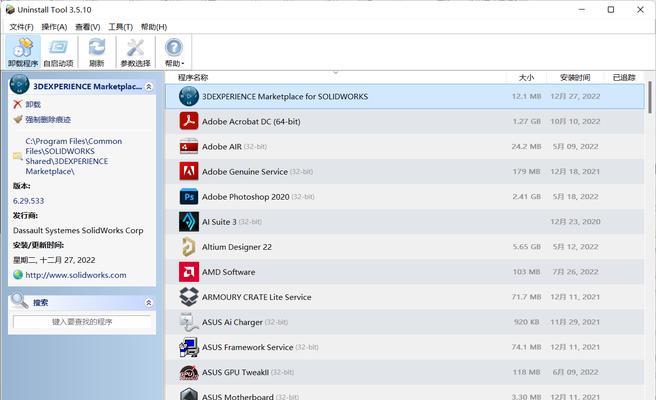
Task: Open the 帮助(H) menu
Action: coord(154,27)
